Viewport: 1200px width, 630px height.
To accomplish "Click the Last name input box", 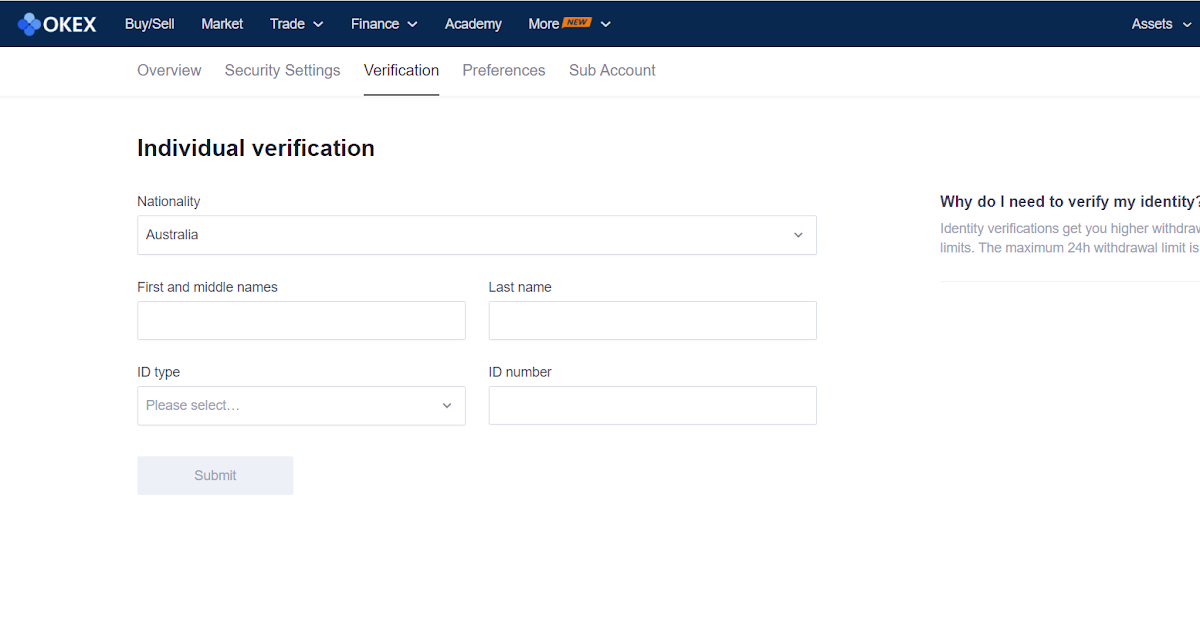I will [652, 320].
